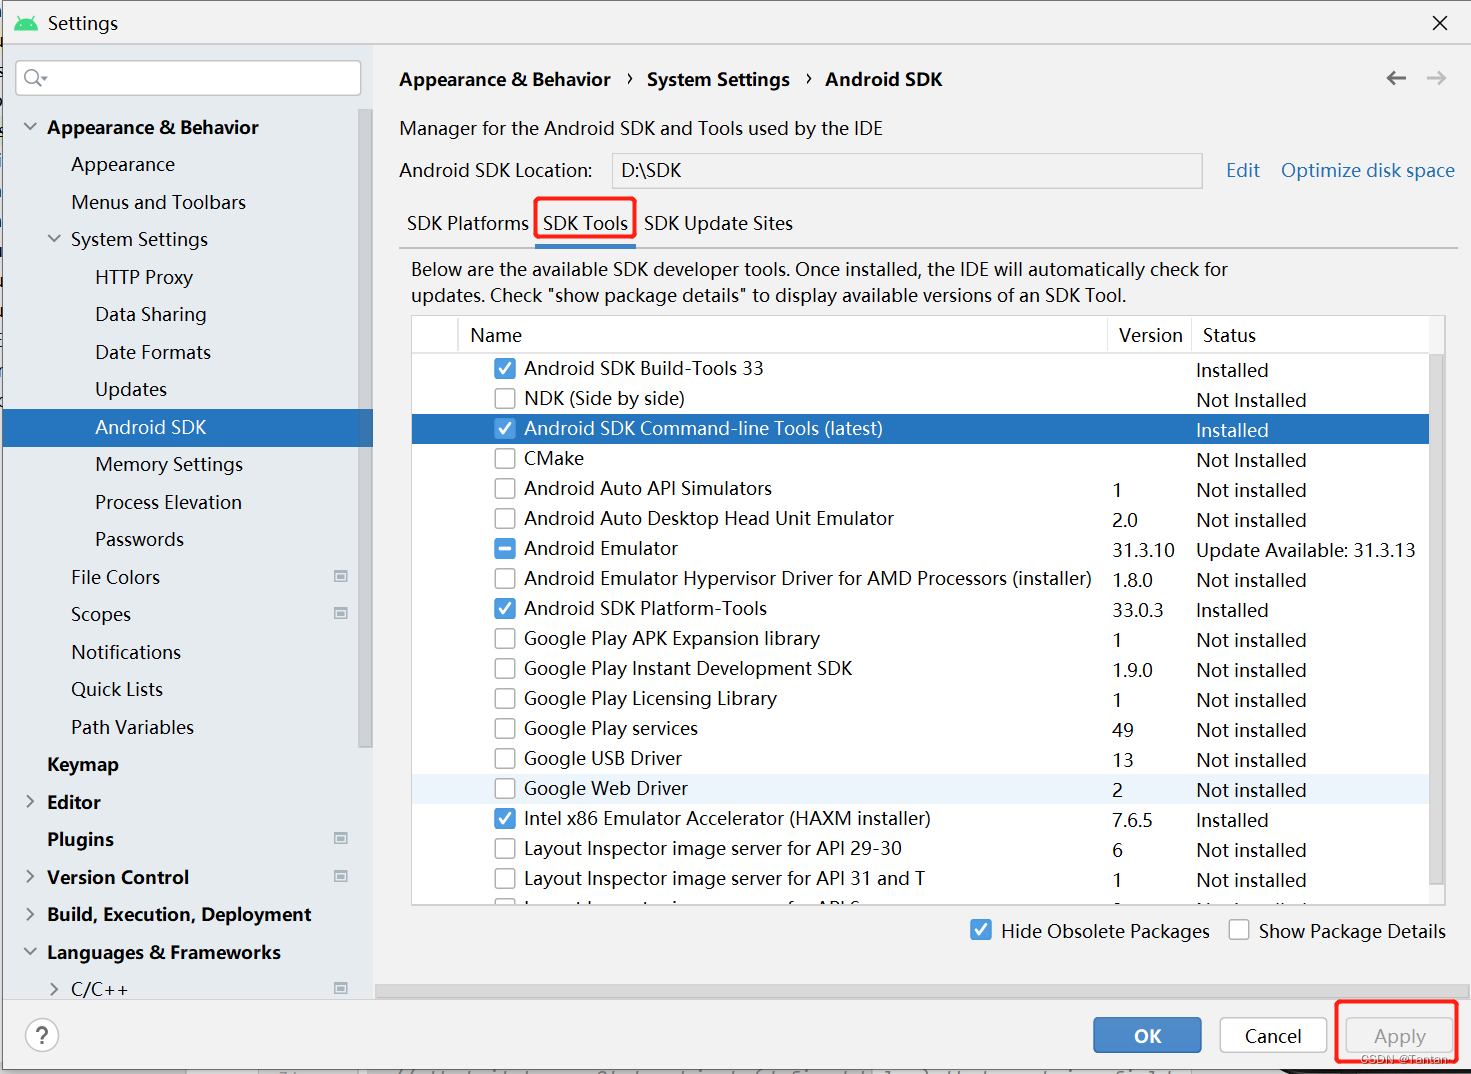Click Optimize disk space link

pos(1368,170)
